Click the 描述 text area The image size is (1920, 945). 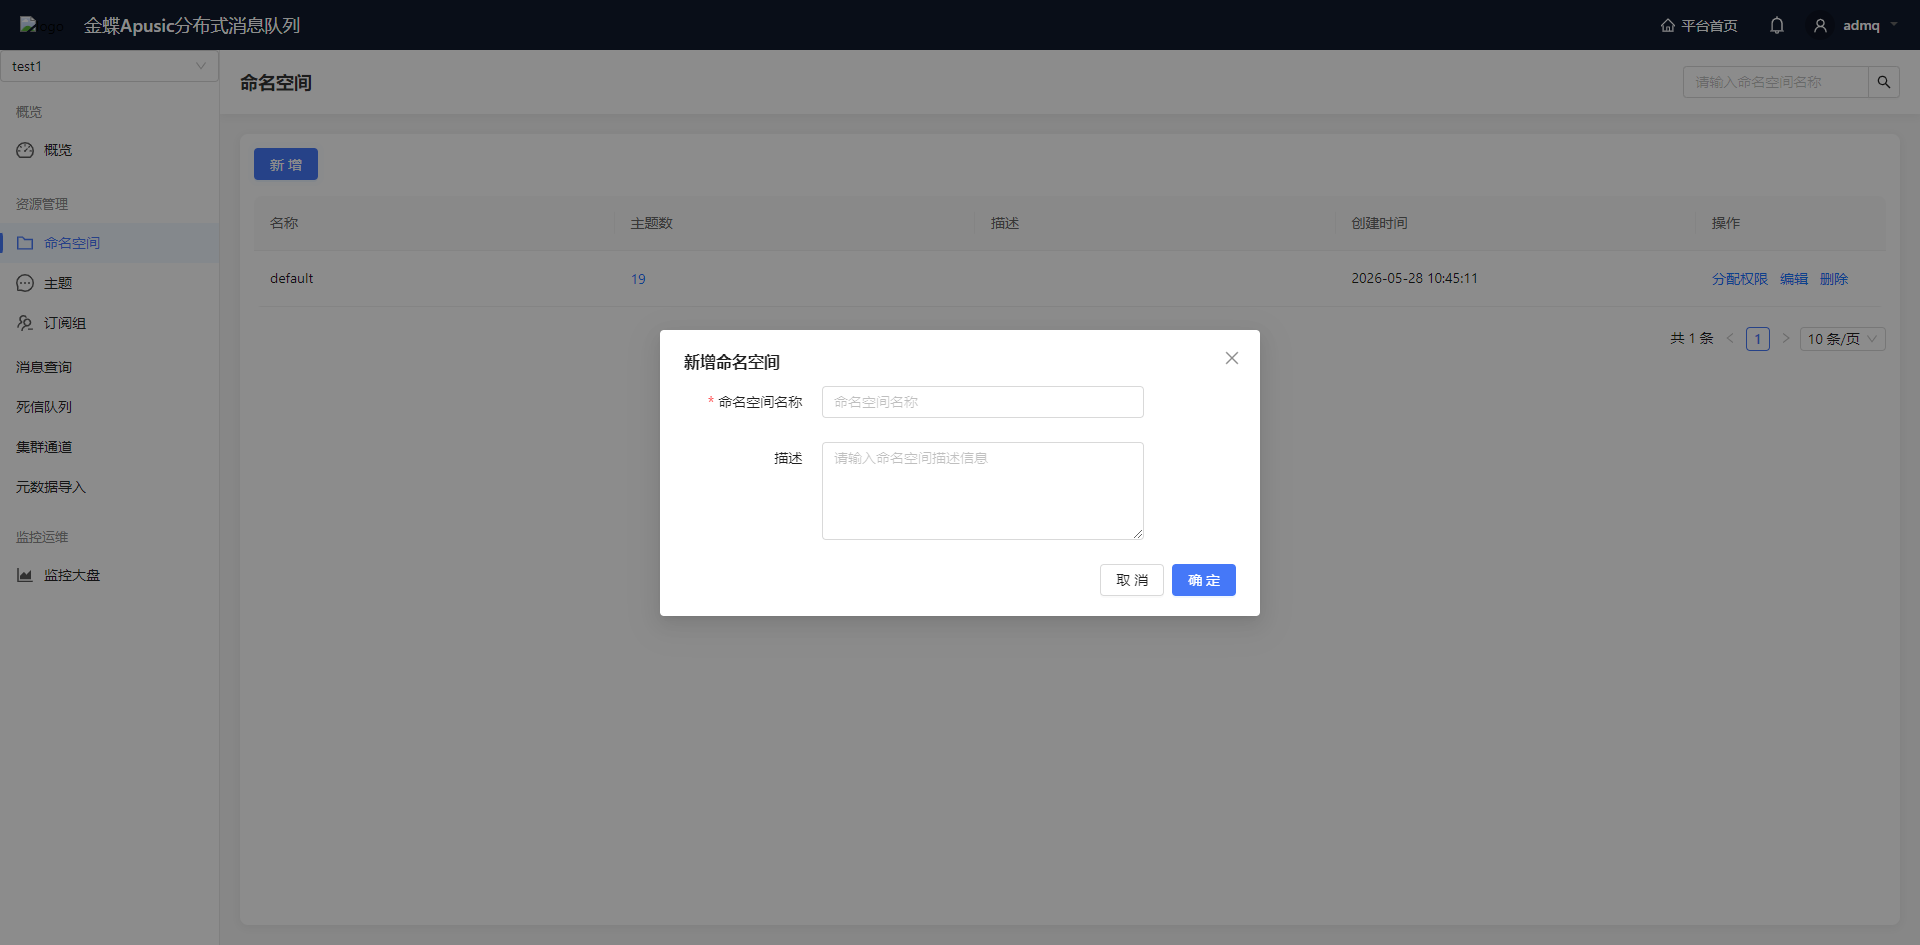(x=983, y=491)
